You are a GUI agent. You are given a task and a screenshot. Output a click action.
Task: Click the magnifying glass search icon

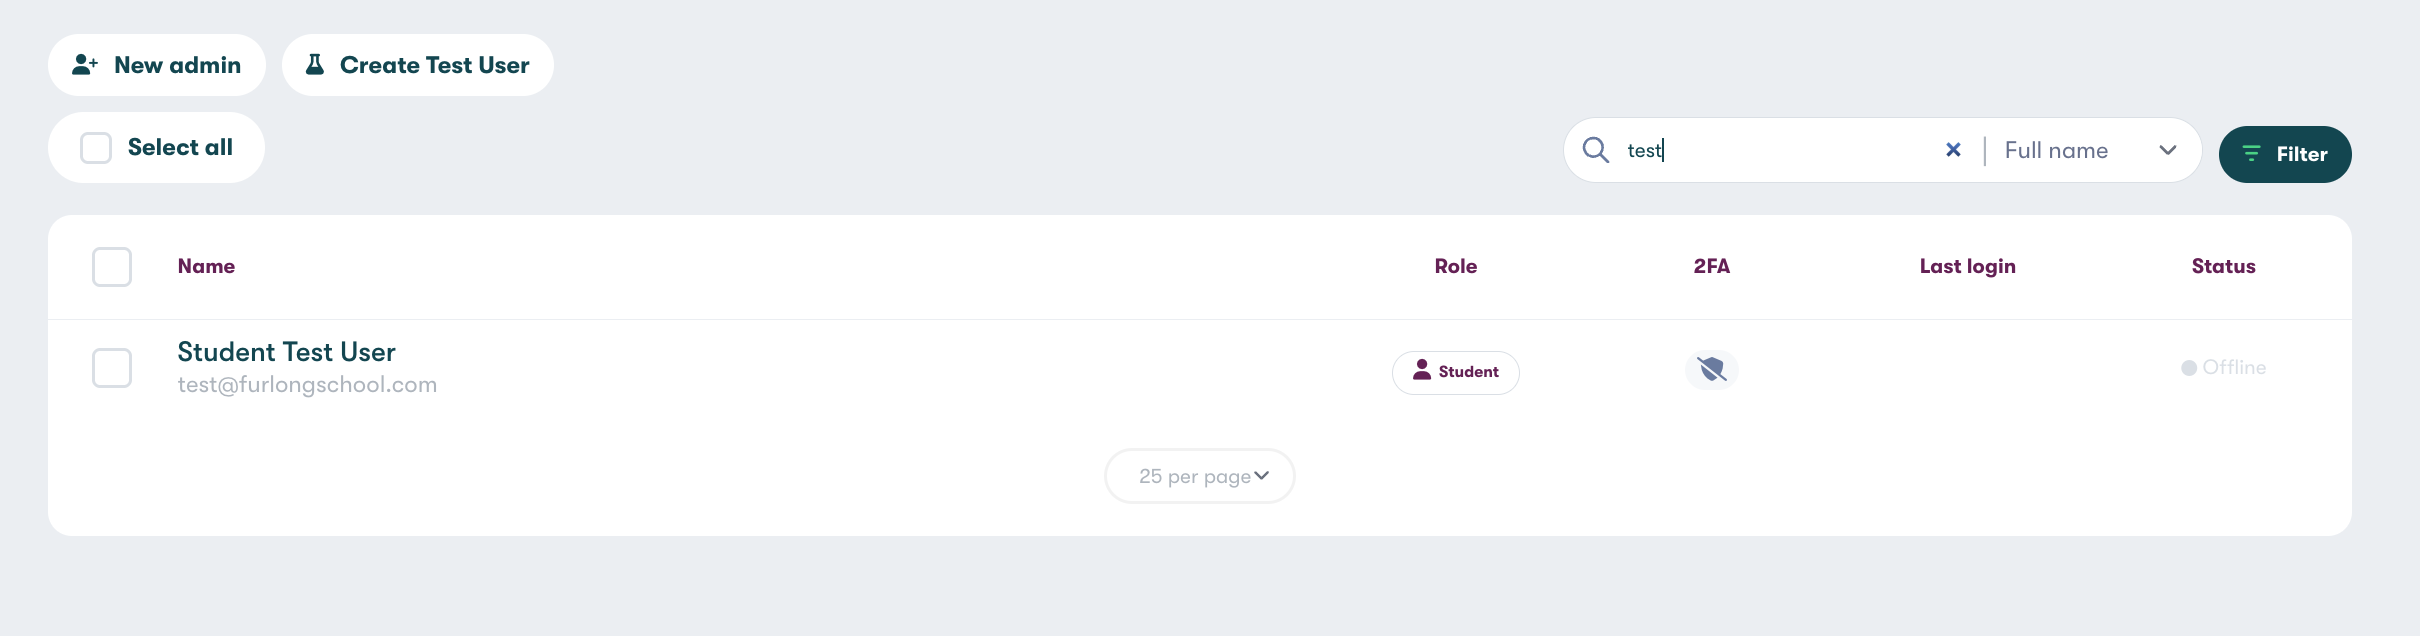tap(1596, 150)
